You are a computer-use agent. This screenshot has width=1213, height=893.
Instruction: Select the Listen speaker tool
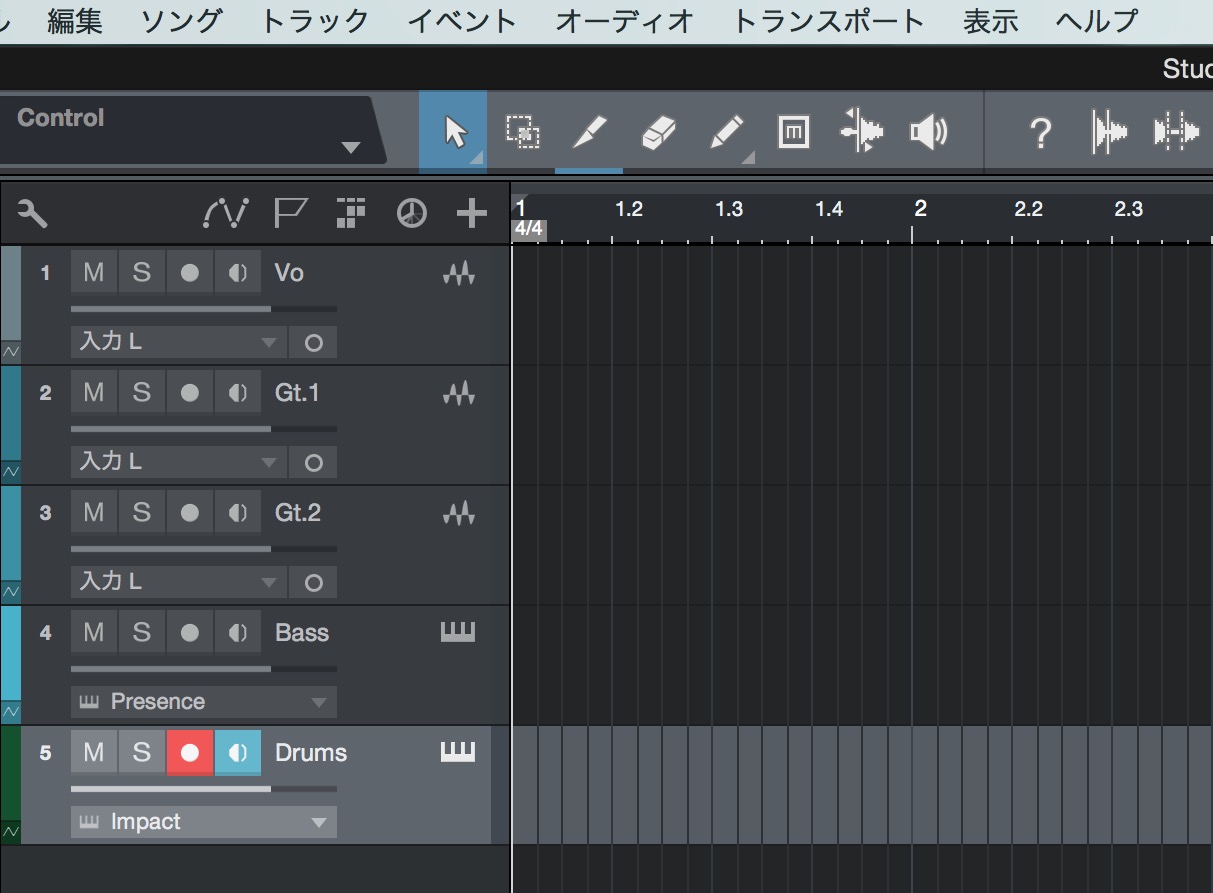coord(928,132)
